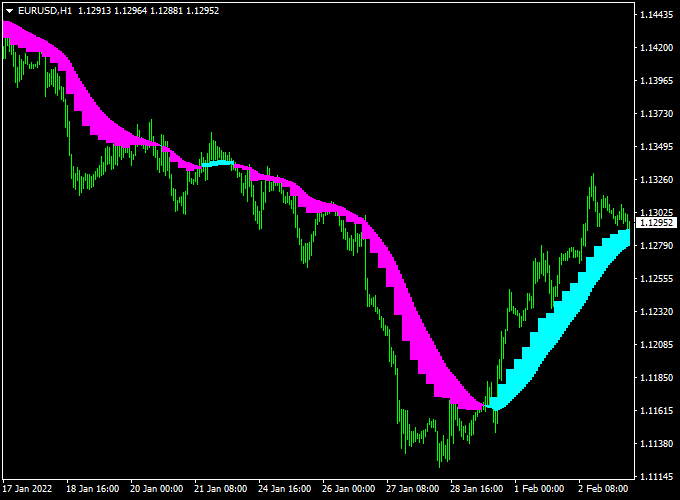Click price level 1.13495 on the scale
The height and width of the screenshot is (500, 680).
point(657,147)
